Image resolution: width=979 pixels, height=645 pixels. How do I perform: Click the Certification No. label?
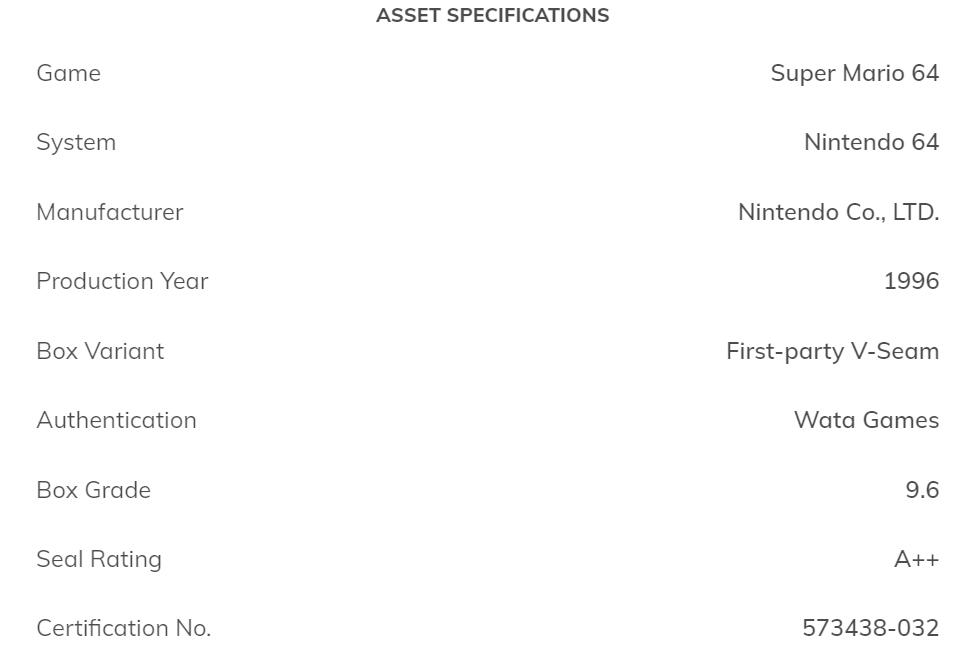[123, 628]
